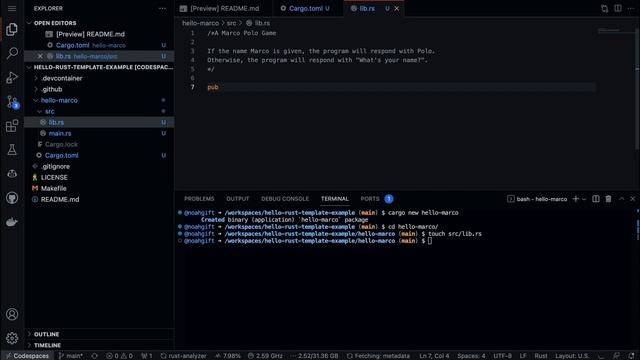Create a new terminal with plus icon
Screen dimensions: 640x360
[576, 199]
